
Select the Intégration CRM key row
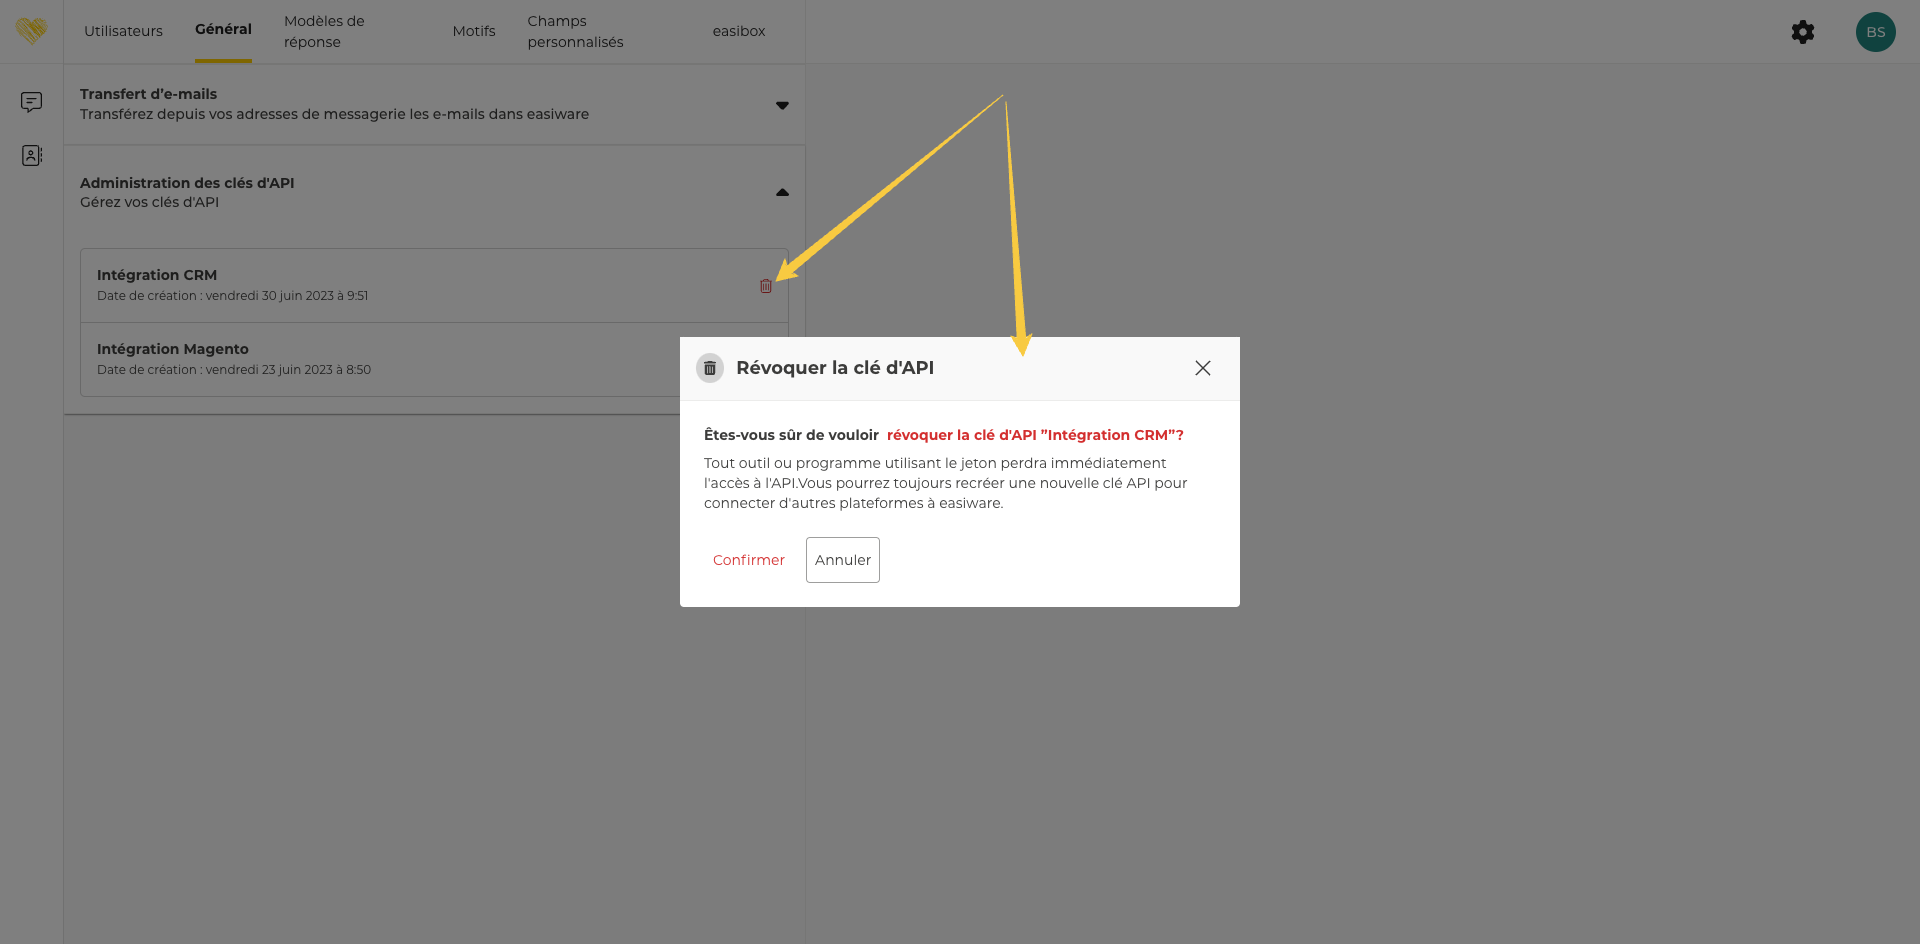pyautogui.click(x=400, y=285)
